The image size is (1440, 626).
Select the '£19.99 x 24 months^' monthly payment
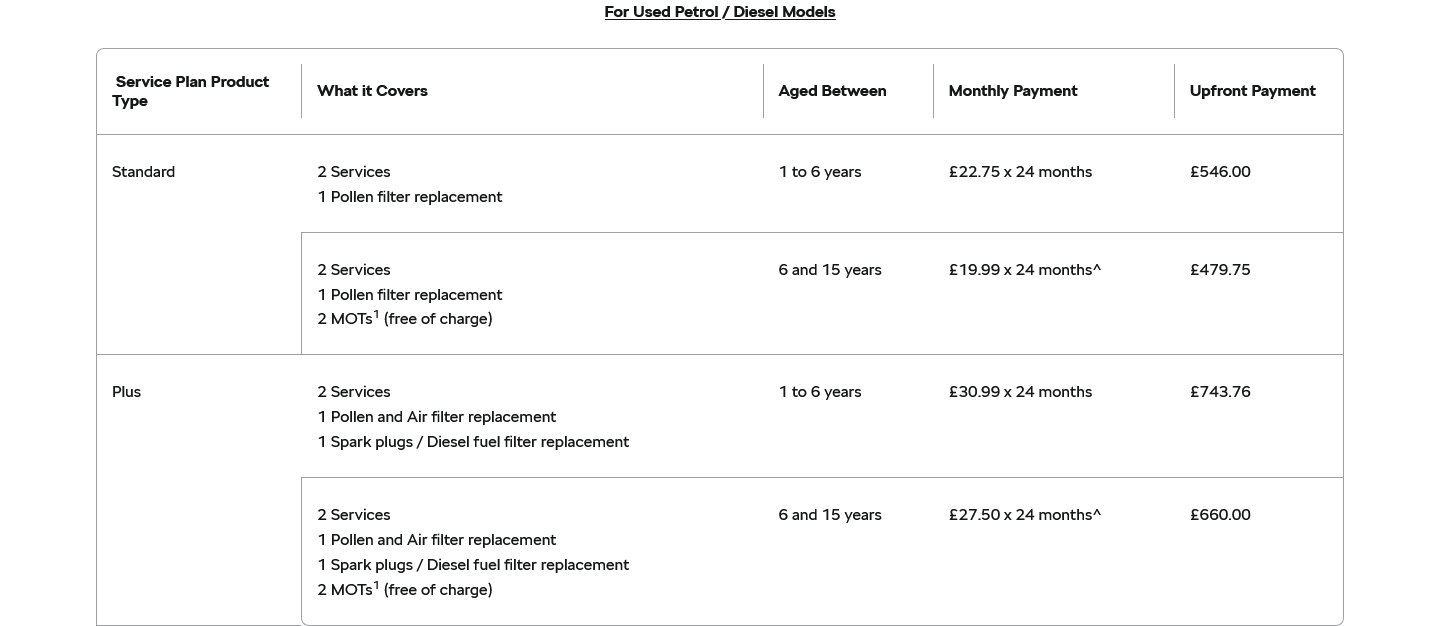1025,270
